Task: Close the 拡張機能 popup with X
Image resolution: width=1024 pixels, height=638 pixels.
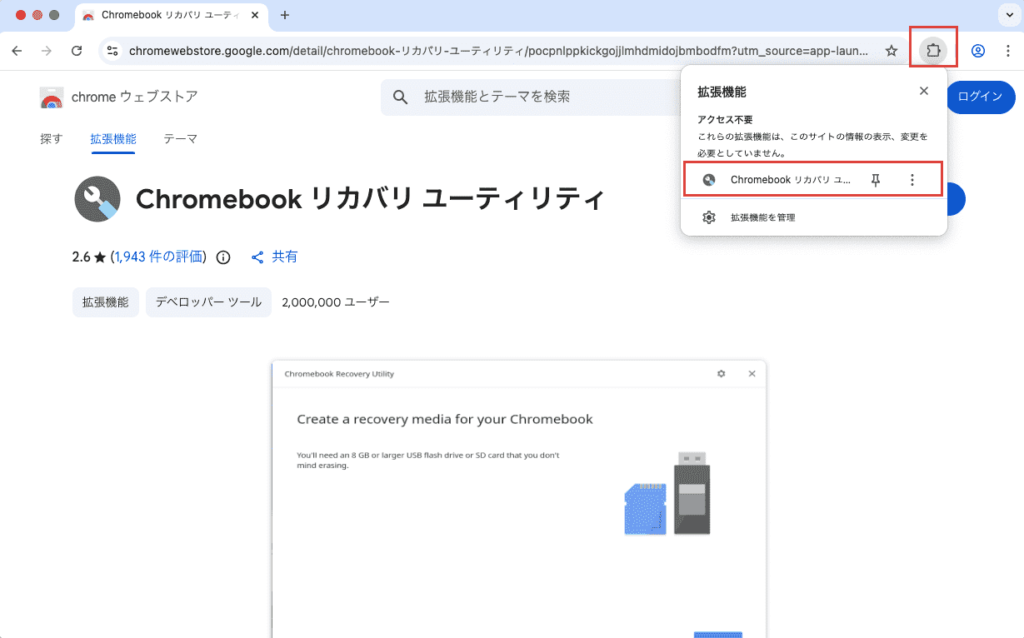Action: [923, 91]
